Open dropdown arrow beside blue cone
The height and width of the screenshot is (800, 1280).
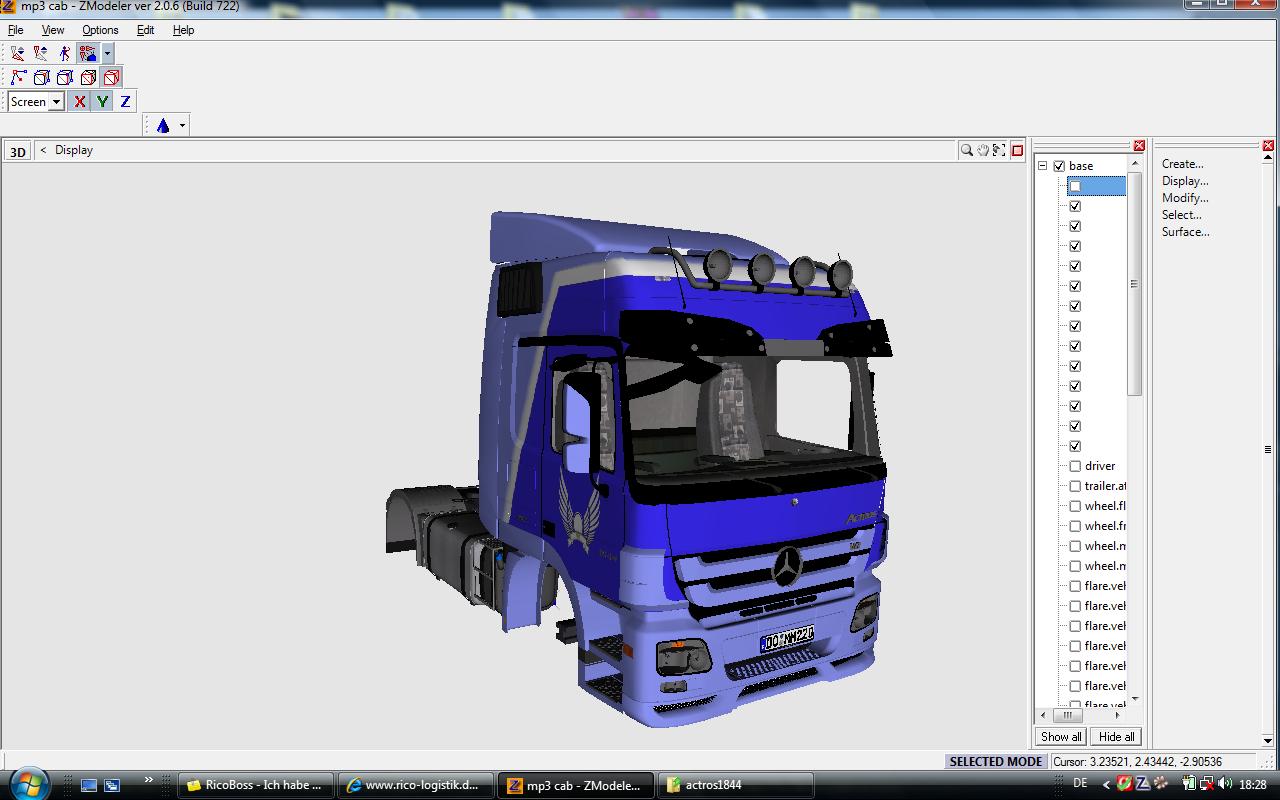[x=182, y=125]
